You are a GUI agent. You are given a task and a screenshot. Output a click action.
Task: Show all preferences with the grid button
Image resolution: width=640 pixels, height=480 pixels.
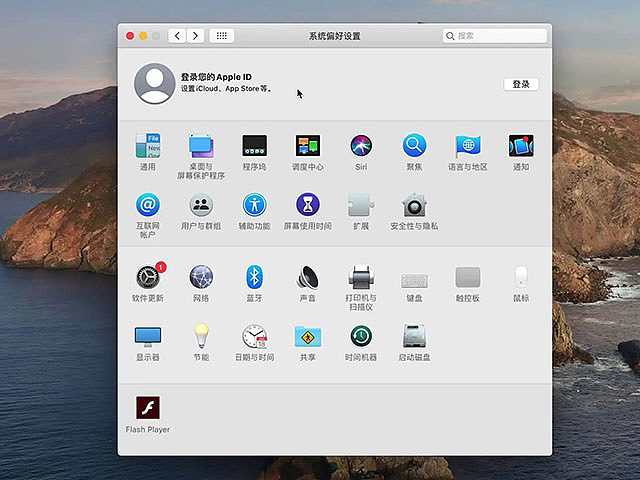[x=222, y=36]
